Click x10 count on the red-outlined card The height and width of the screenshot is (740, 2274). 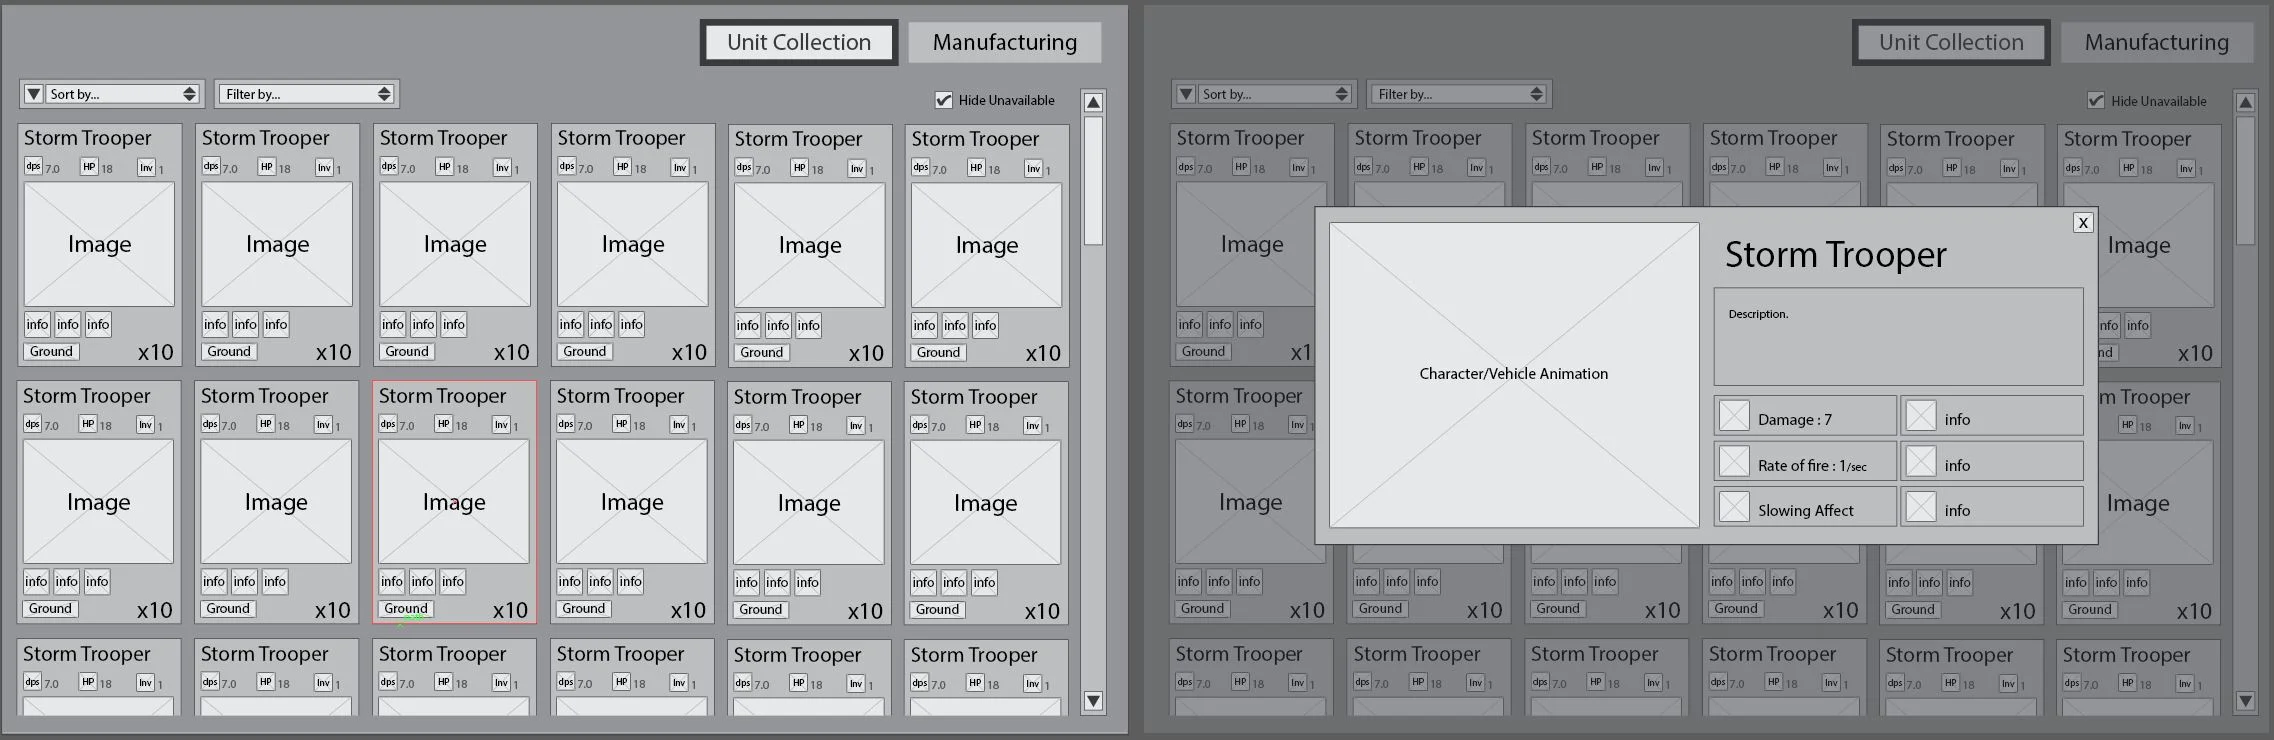click(510, 610)
